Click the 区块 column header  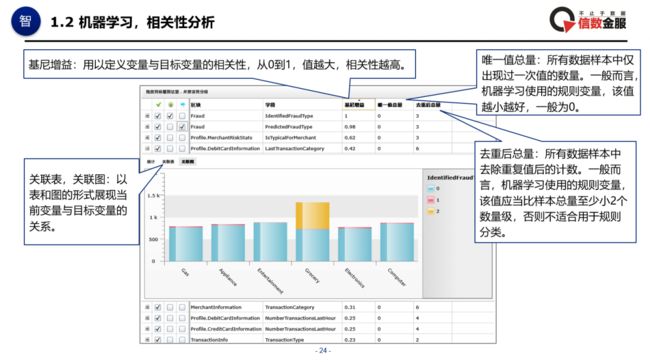click(195, 105)
